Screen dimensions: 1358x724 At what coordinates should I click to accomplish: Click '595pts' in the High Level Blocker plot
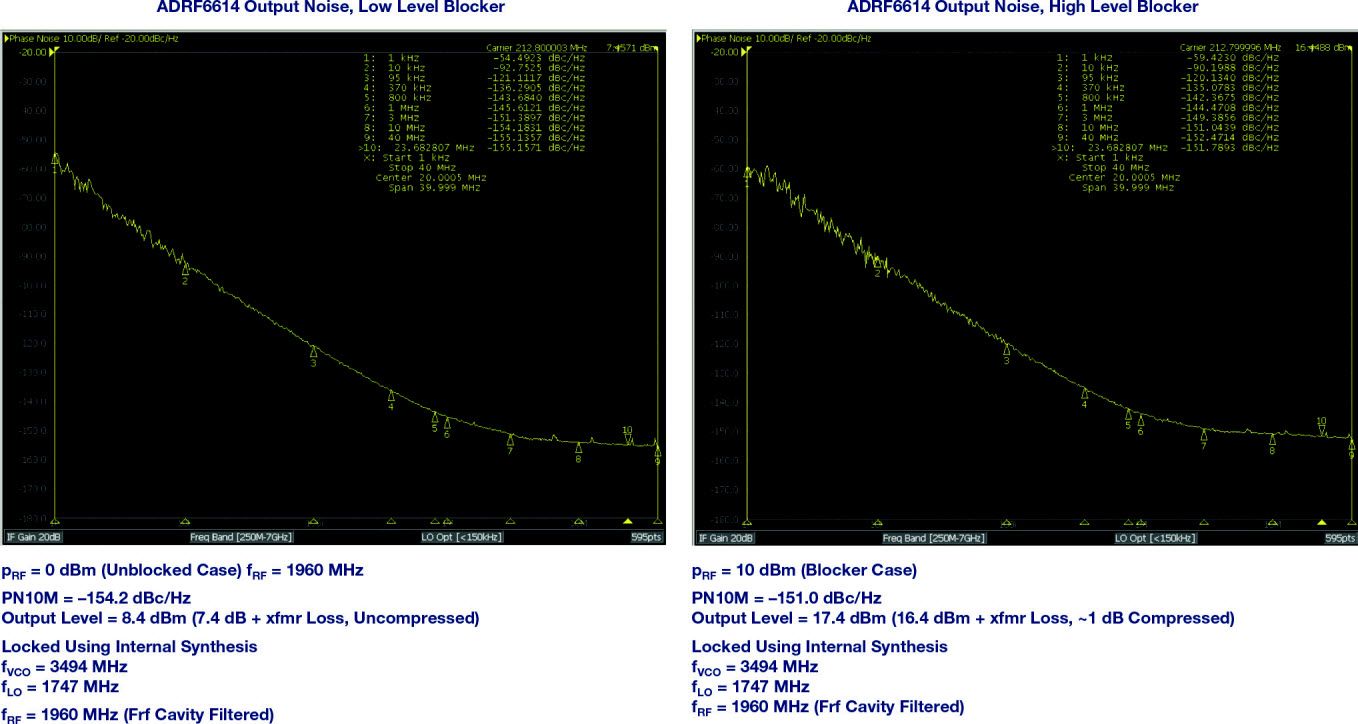click(x=1340, y=538)
